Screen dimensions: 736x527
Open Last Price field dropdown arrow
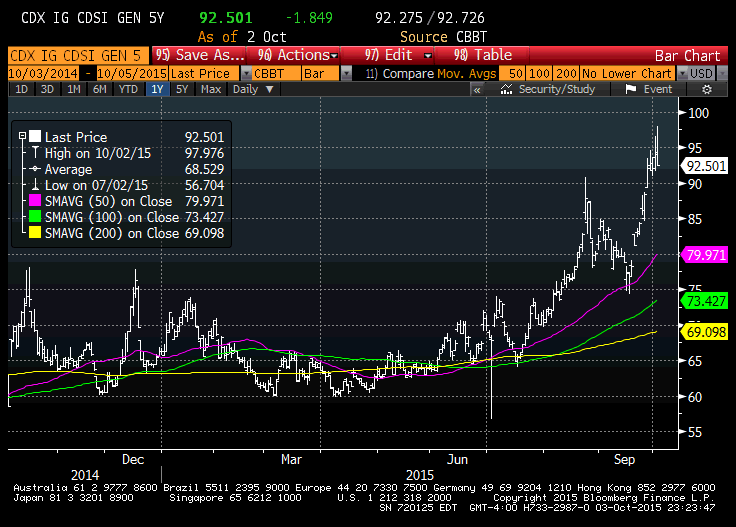pyautogui.click(x=246, y=74)
